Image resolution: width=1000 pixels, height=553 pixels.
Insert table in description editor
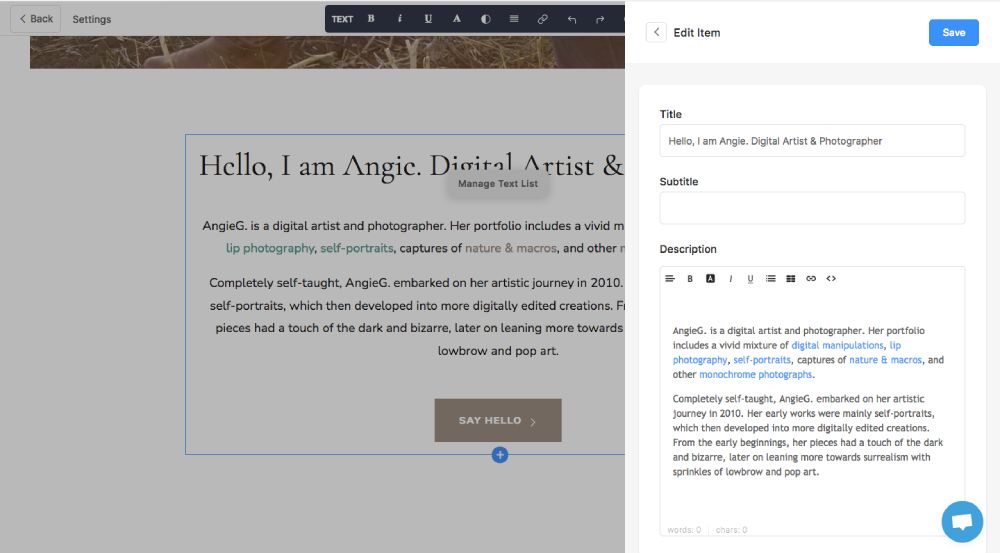click(791, 279)
